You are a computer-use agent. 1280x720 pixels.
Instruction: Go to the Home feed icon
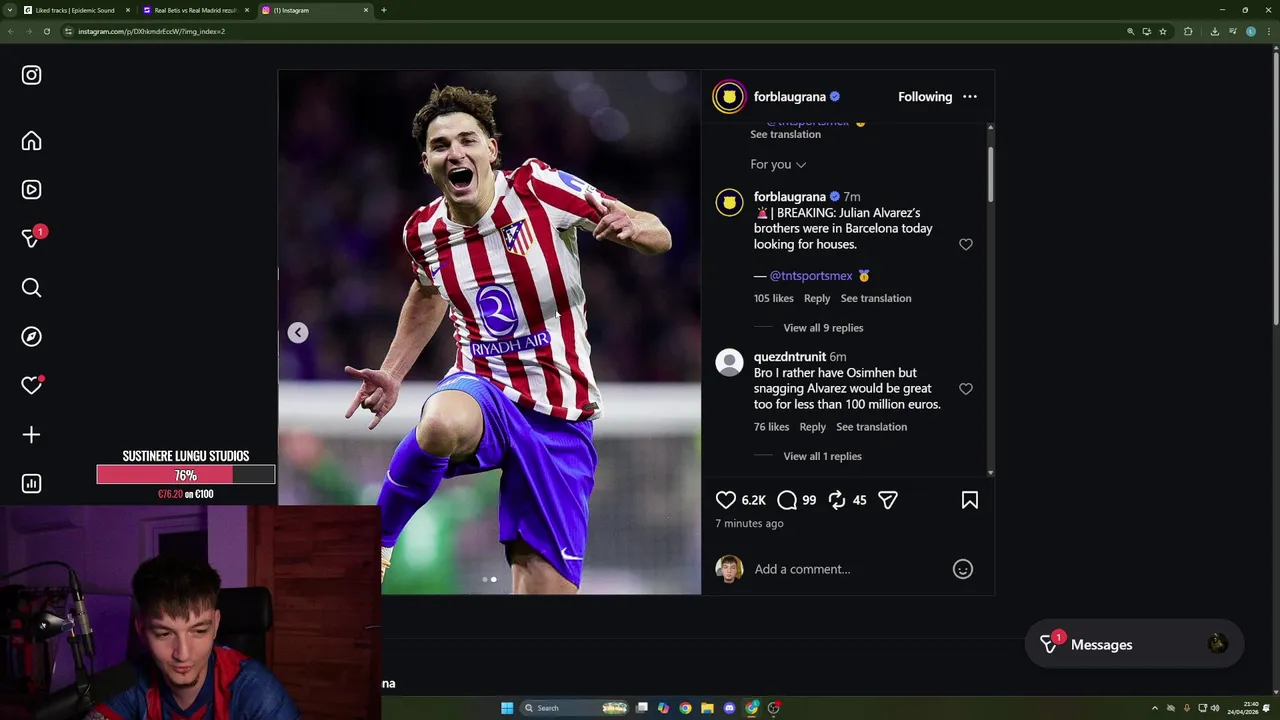[x=31, y=141]
